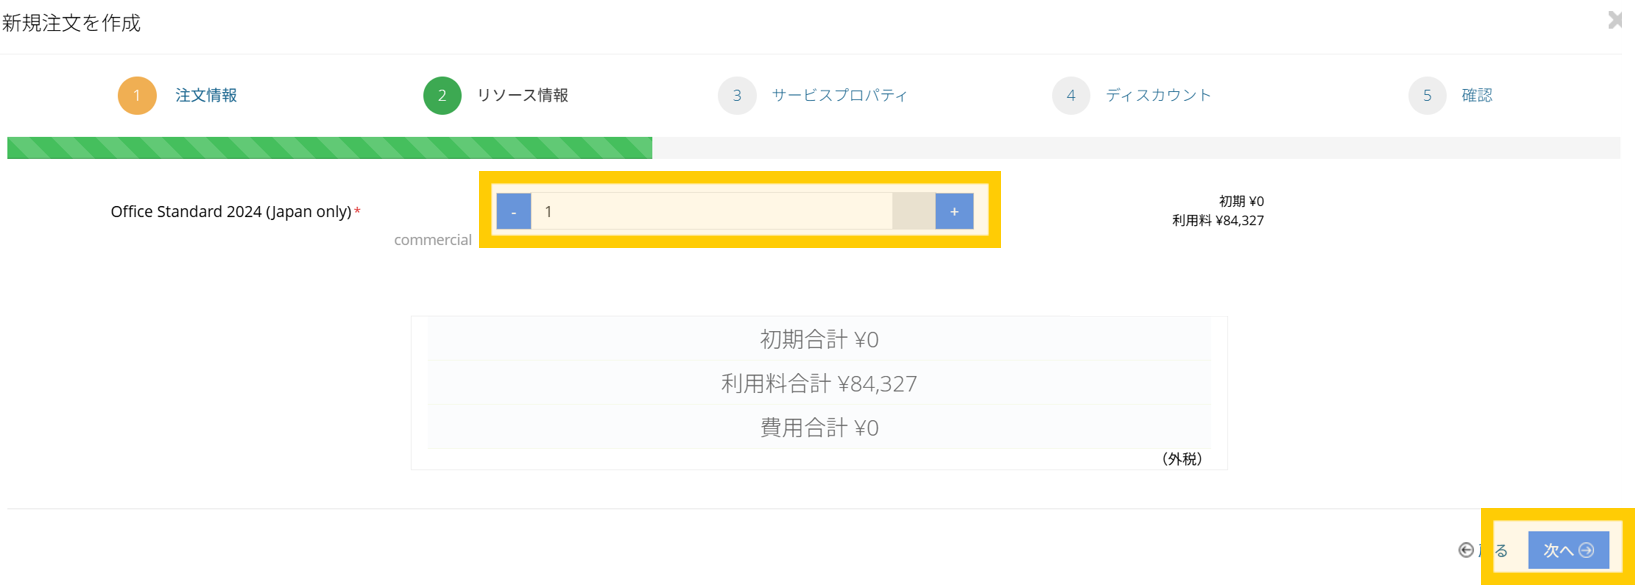Click the gray step 5 circle icon
This screenshot has height=587, width=1637.
coord(1427,95)
